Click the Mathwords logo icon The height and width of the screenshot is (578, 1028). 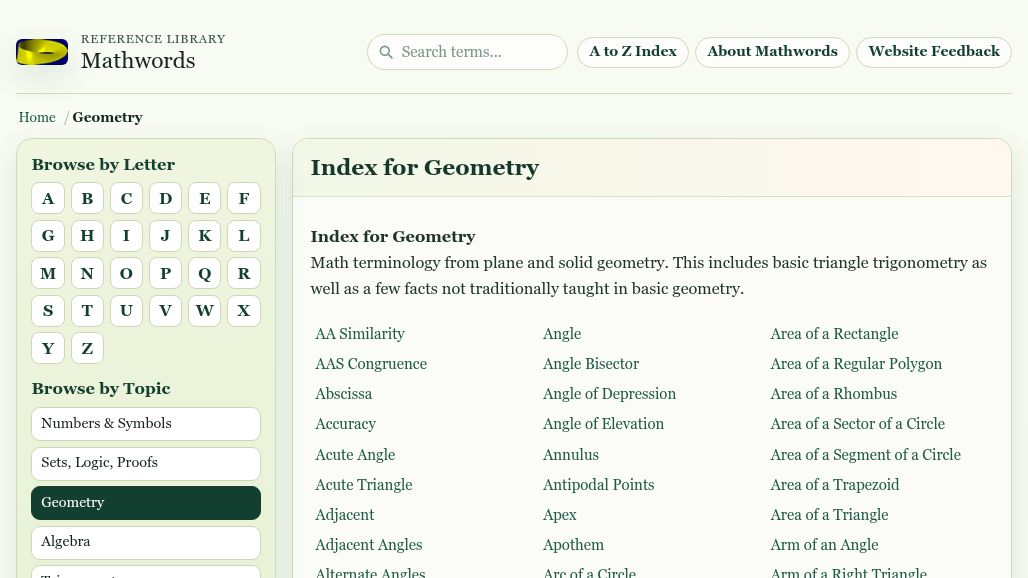[42, 51]
